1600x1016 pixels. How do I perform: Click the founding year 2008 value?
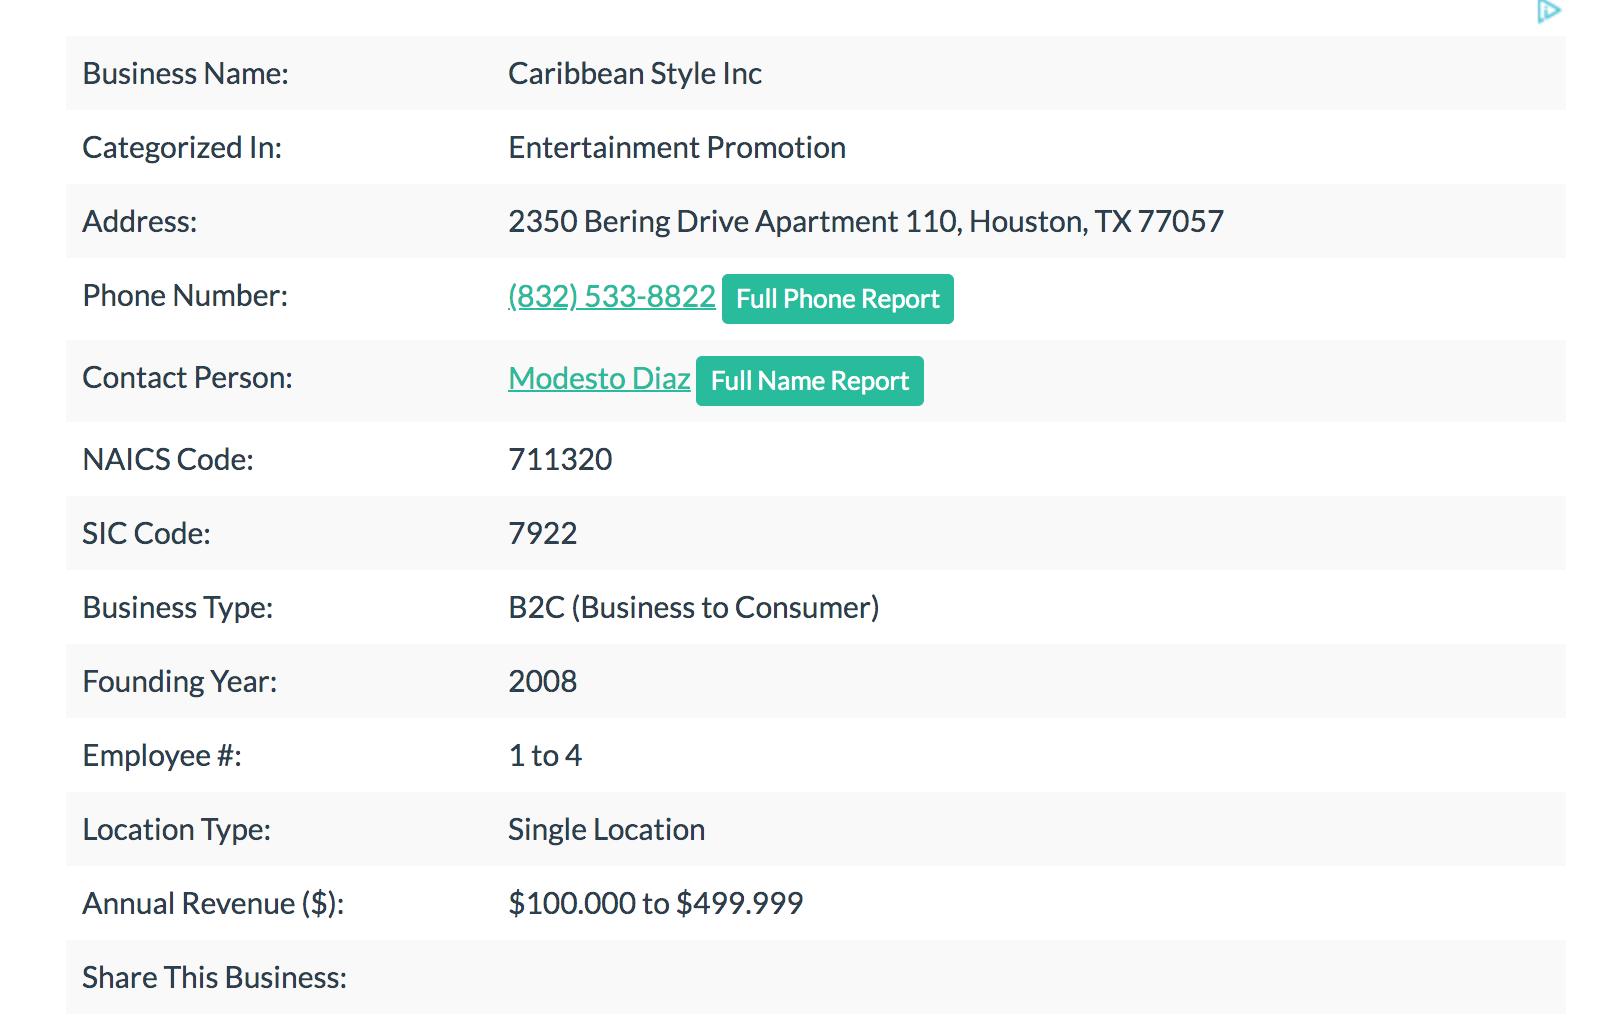click(x=542, y=682)
